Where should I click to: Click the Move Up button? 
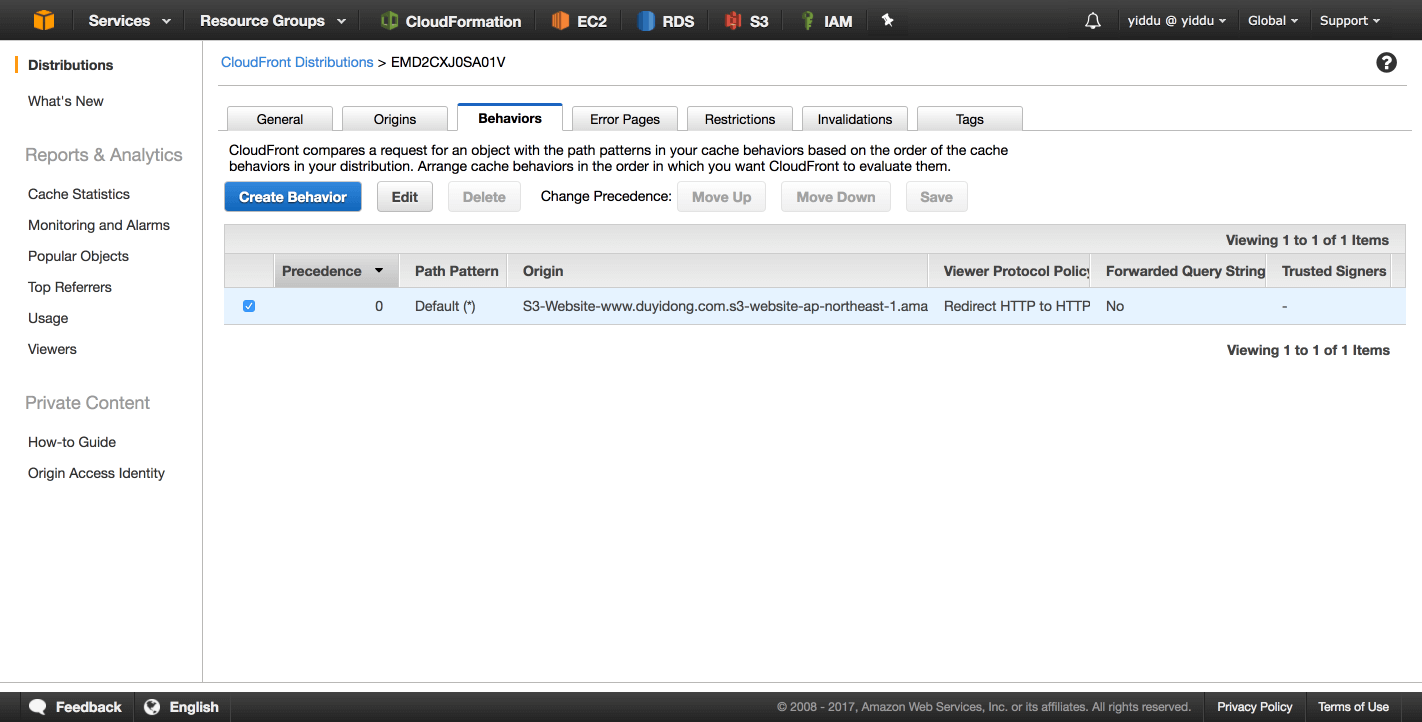coord(722,197)
